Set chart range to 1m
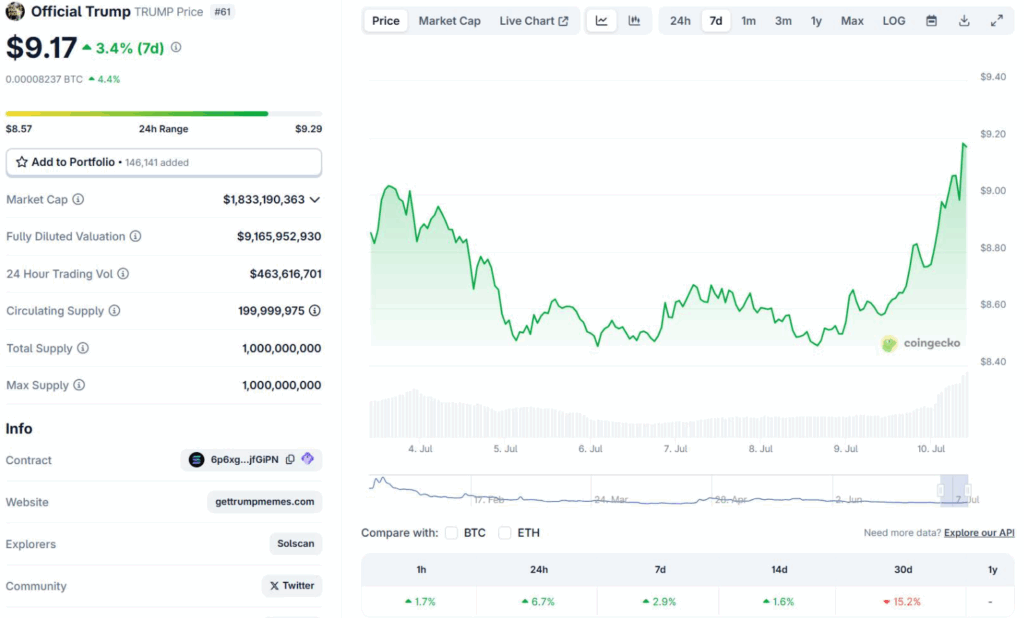 [748, 21]
